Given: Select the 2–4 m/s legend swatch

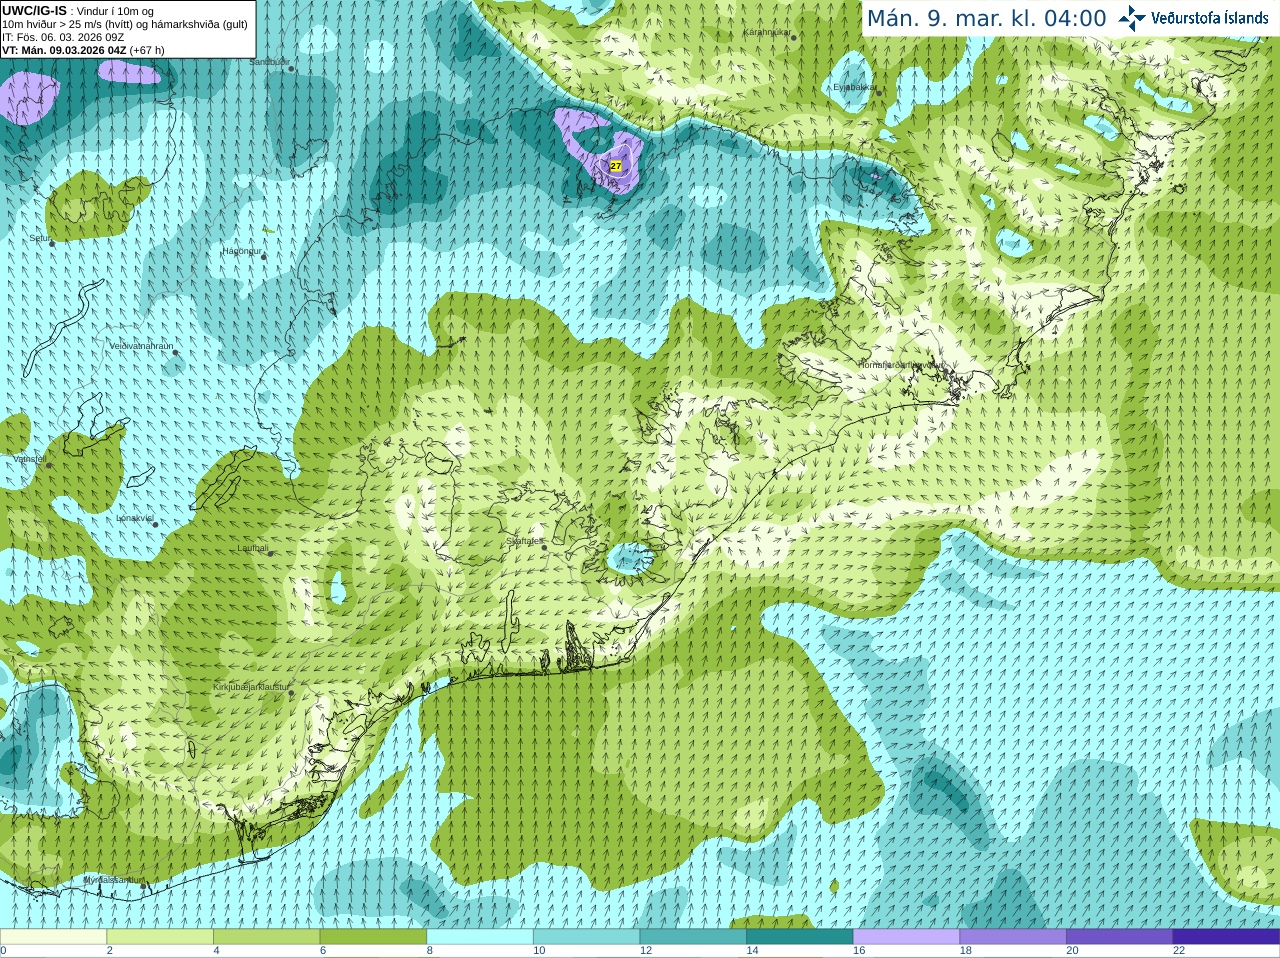Looking at the screenshot, I should tap(160, 937).
